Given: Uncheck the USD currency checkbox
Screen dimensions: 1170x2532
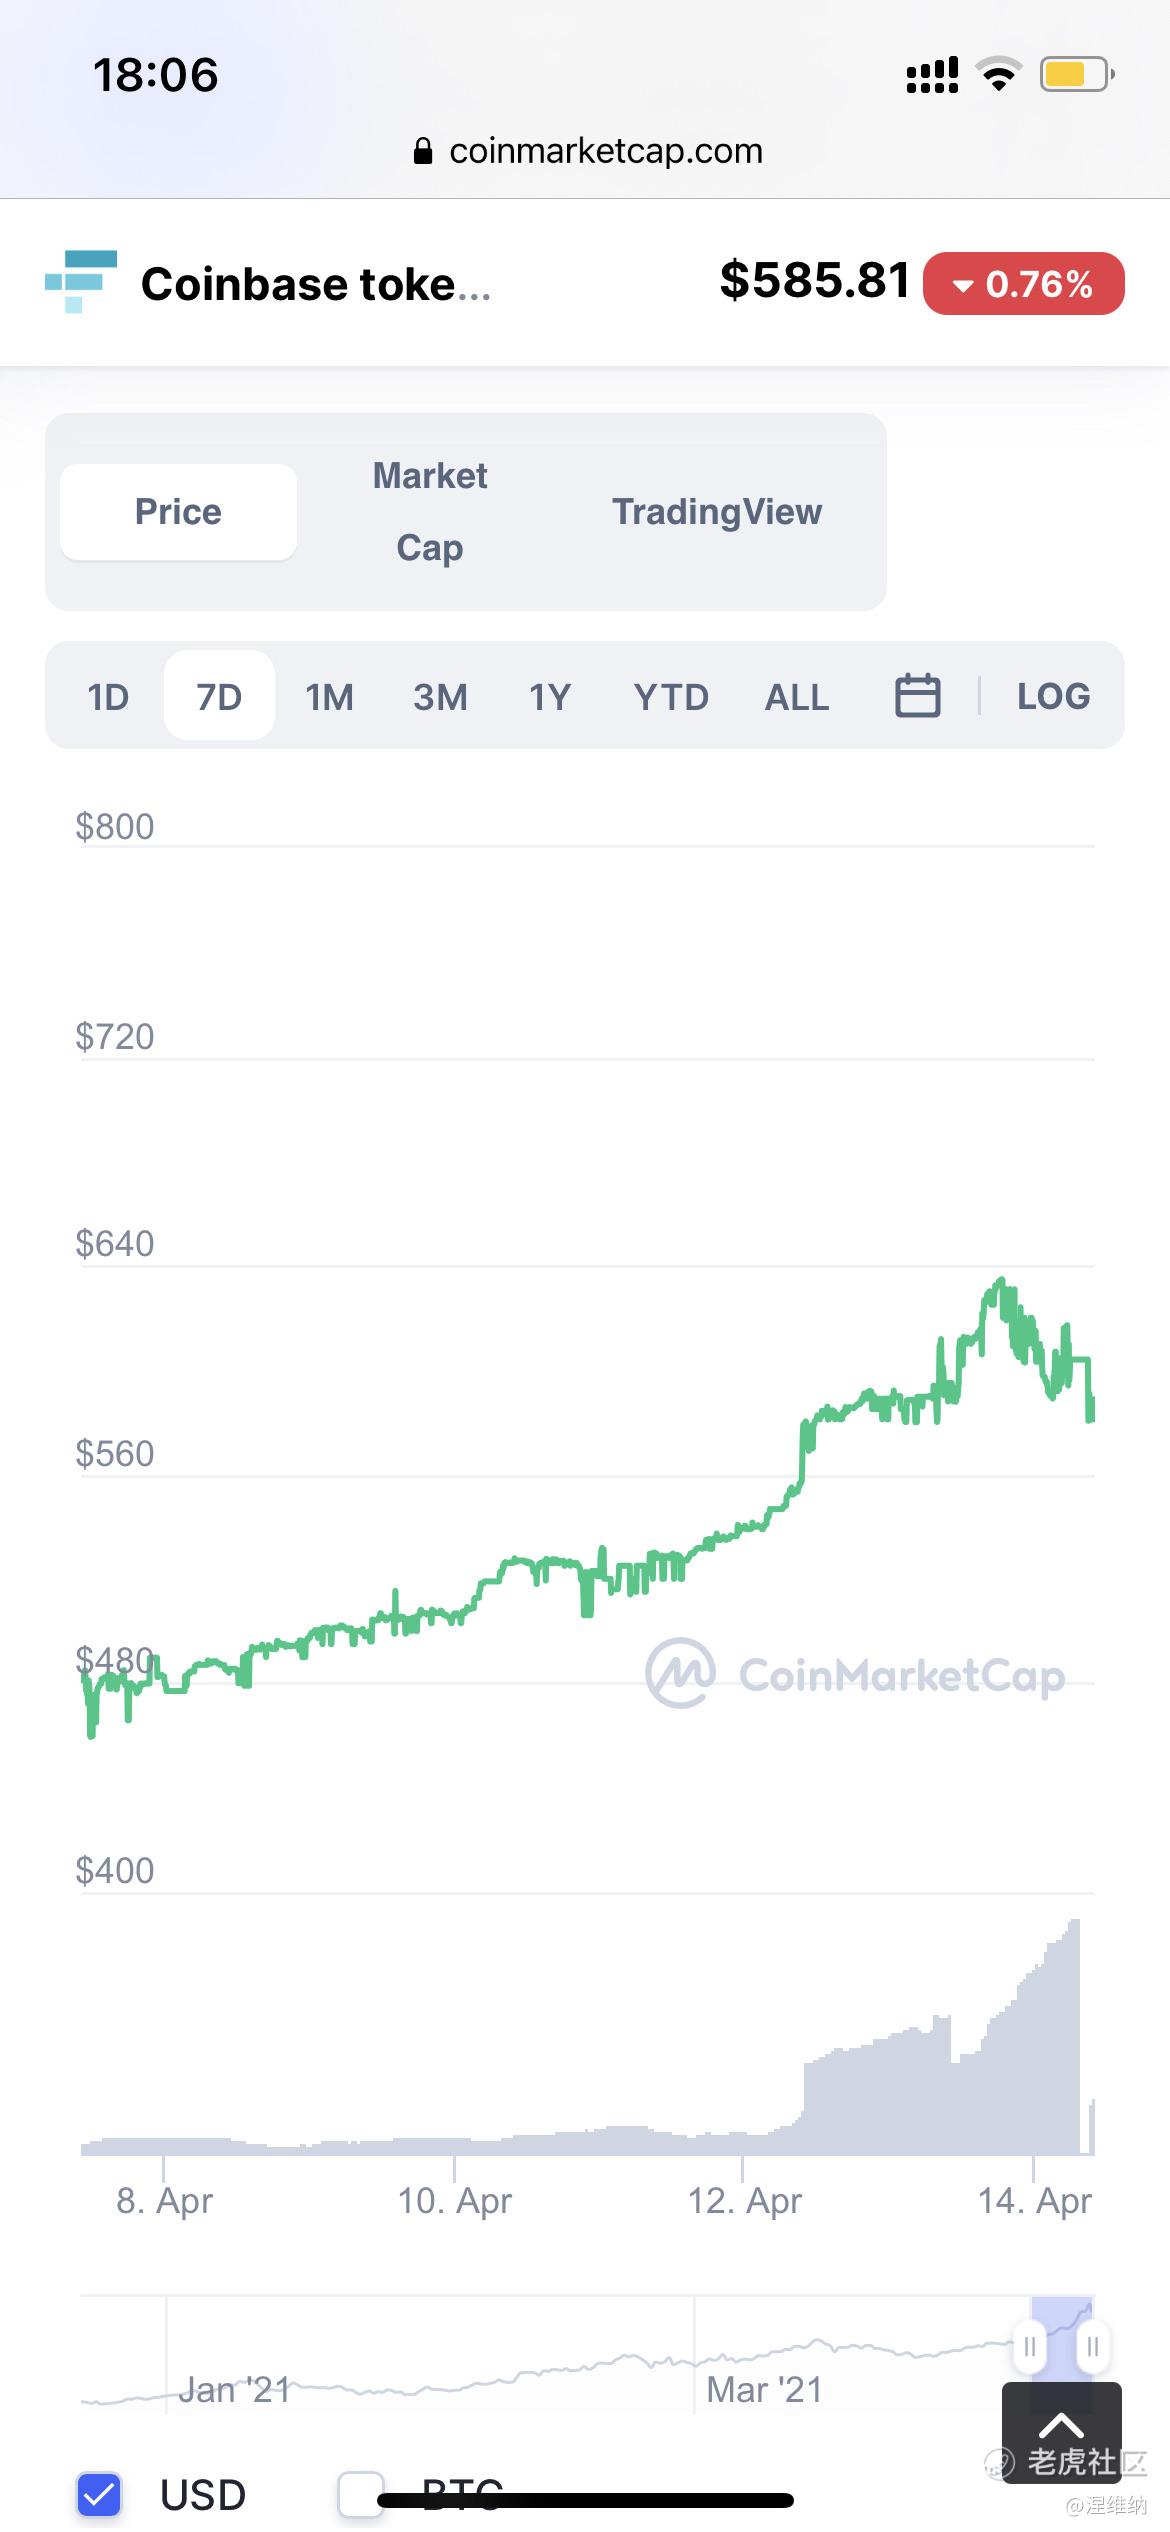Looking at the screenshot, I should point(99,2494).
